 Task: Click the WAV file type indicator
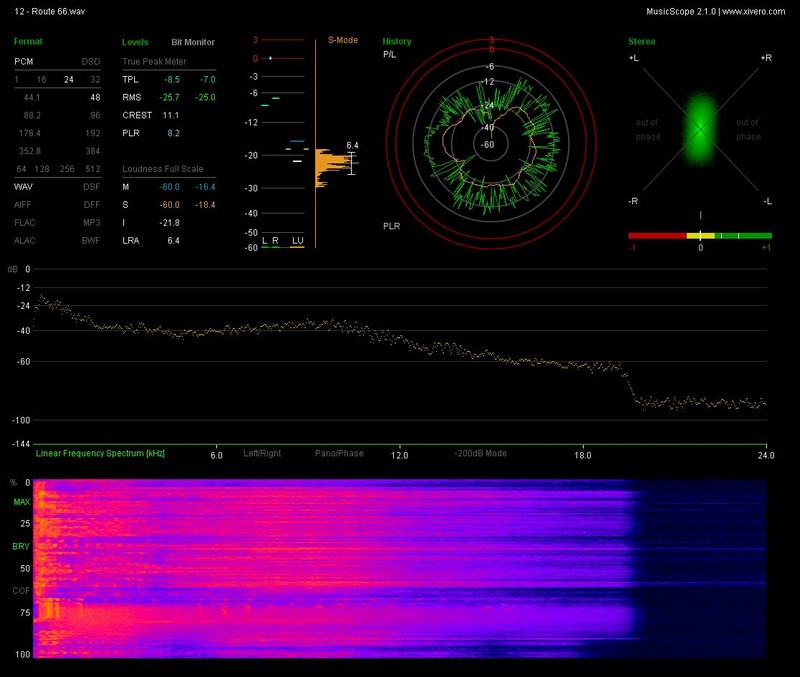[23, 187]
